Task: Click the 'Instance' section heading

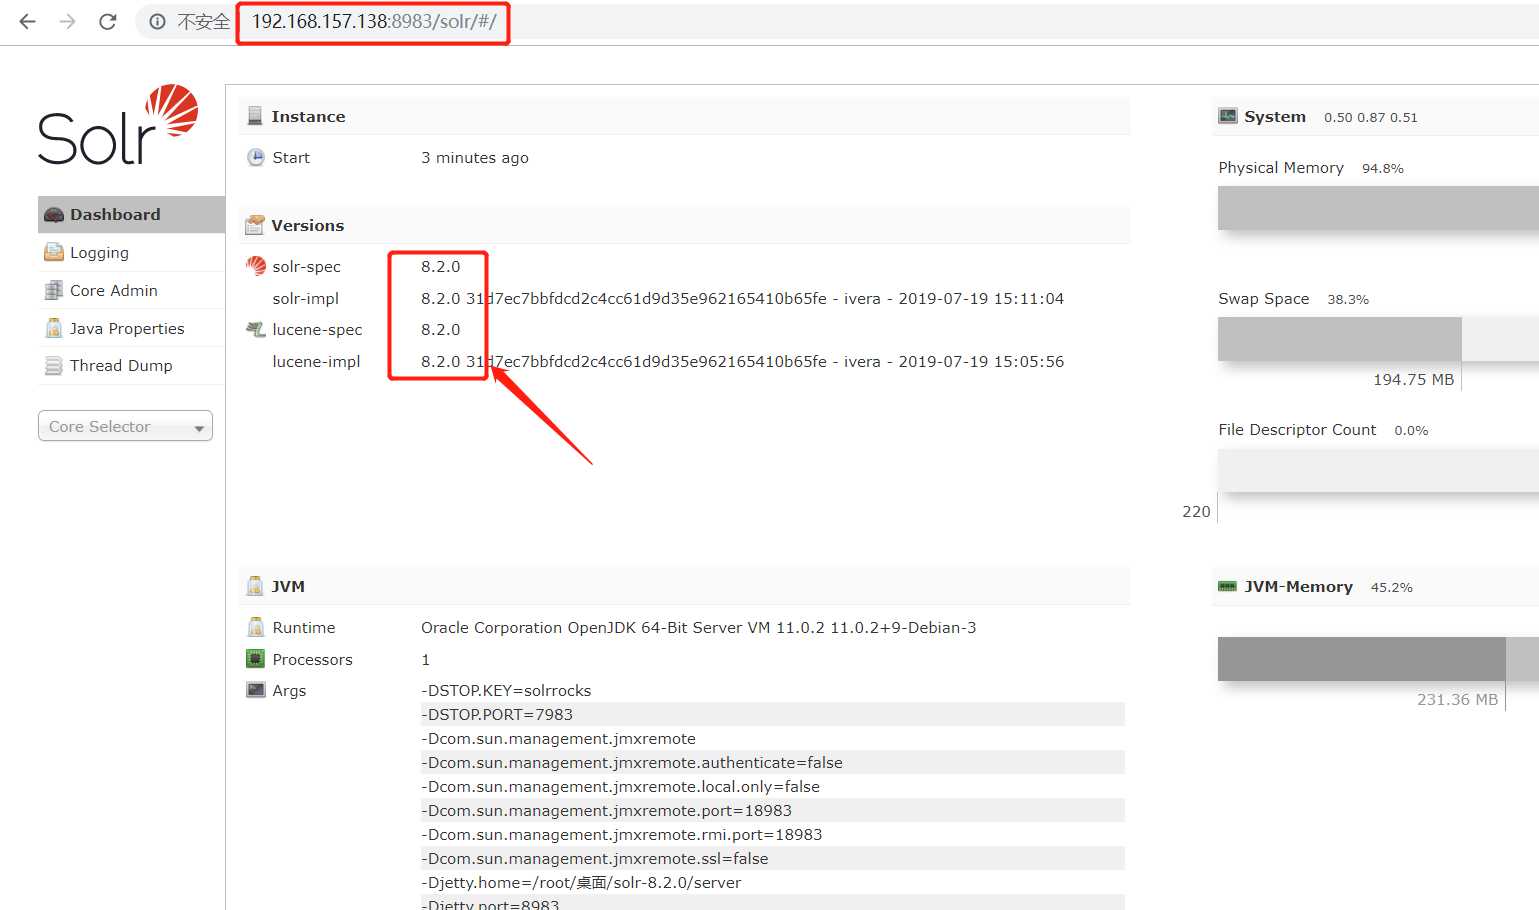Action: pyautogui.click(x=308, y=116)
